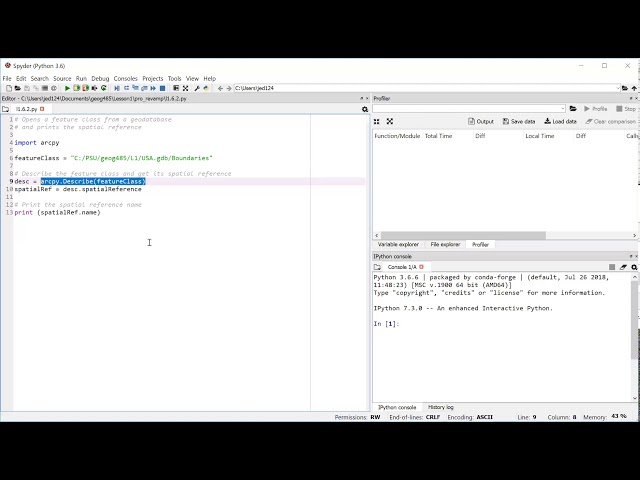Browse console tabs folder icon

click(x=377, y=267)
